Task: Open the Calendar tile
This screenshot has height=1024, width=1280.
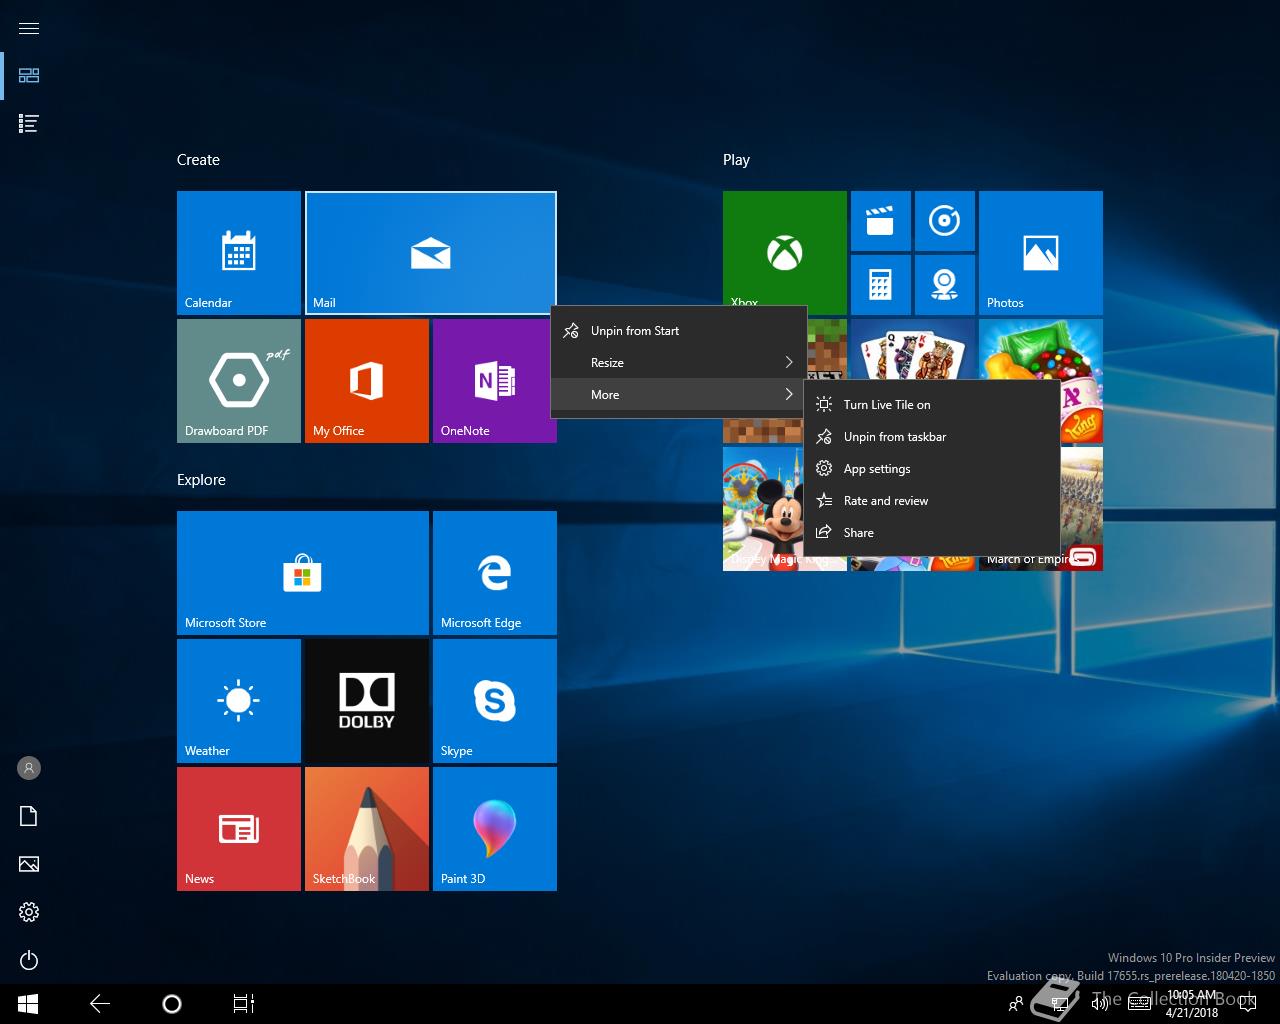Action: pyautogui.click(x=239, y=253)
